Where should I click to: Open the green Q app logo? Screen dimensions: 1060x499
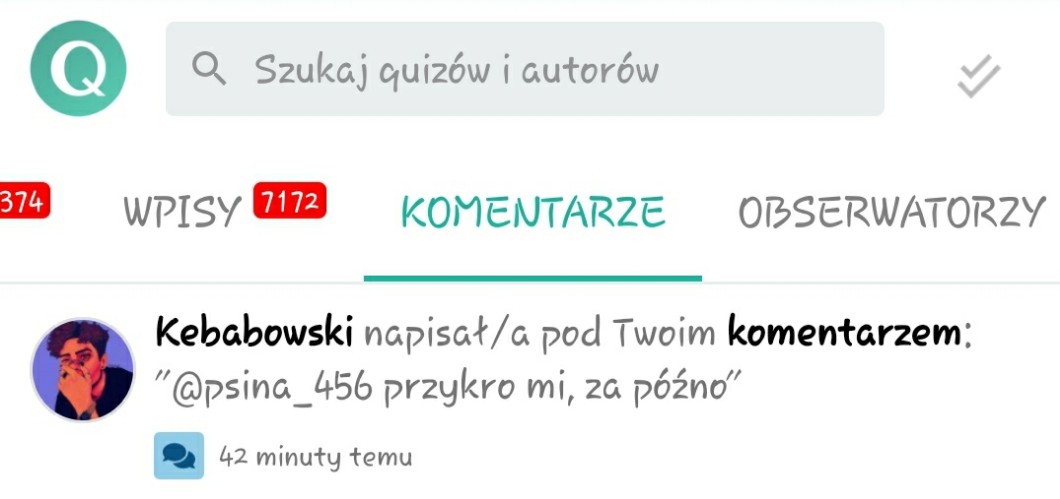pos(78,68)
